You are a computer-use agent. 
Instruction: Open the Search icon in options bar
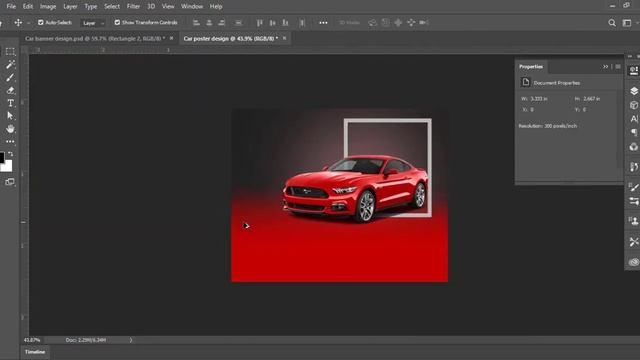[612, 23]
